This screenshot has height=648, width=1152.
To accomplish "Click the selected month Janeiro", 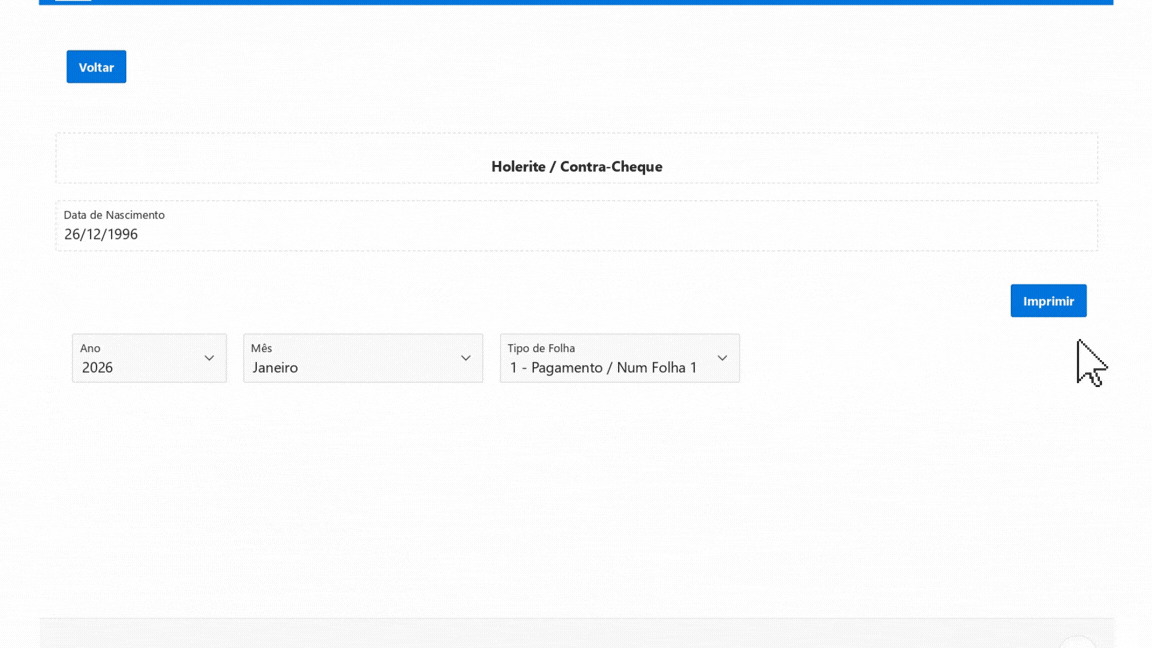I will pos(275,367).
